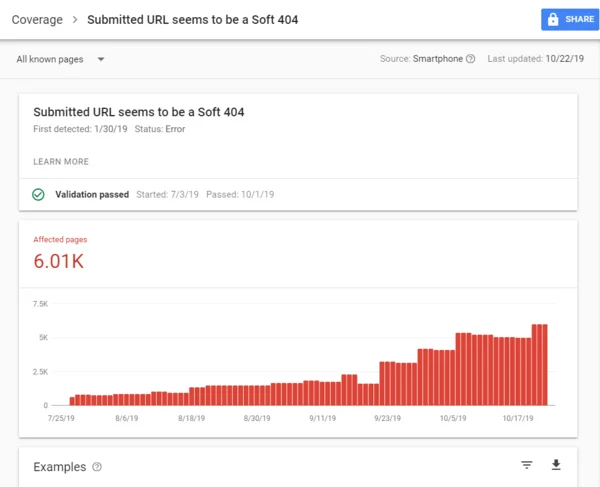The width and height of the screenshot is (600, 487).
Task: Click the lock icon on the Share button
Action: coord(553,19)
